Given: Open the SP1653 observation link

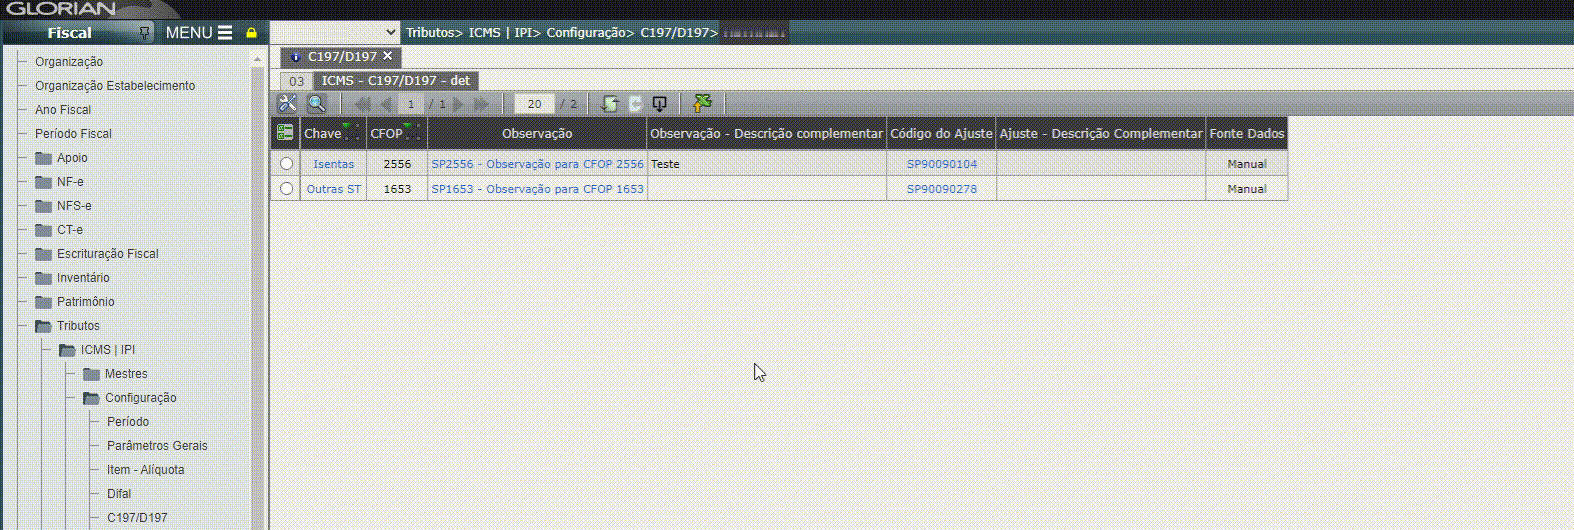Looking at the screenshot, I should pos(537,189).
